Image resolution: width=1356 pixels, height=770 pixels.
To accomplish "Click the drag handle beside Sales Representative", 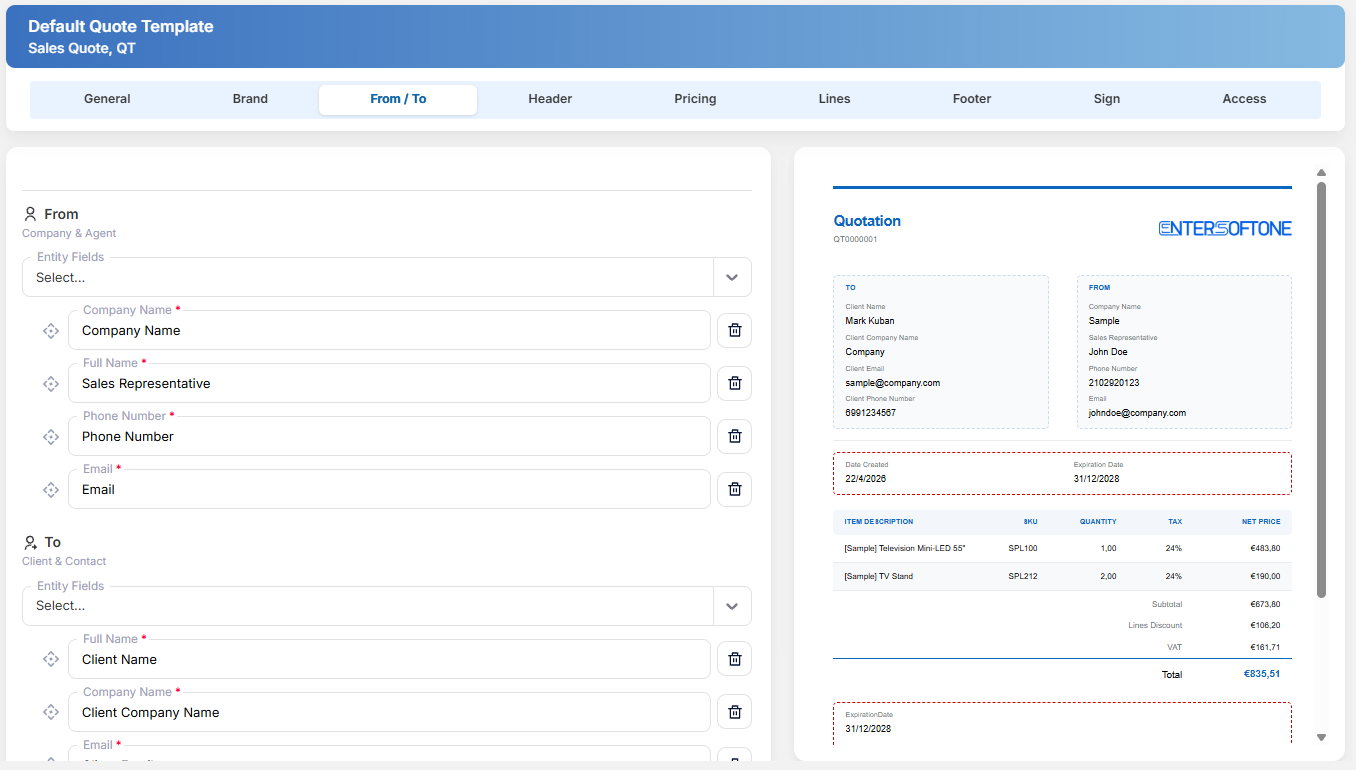I will click(x=51, y=384).
